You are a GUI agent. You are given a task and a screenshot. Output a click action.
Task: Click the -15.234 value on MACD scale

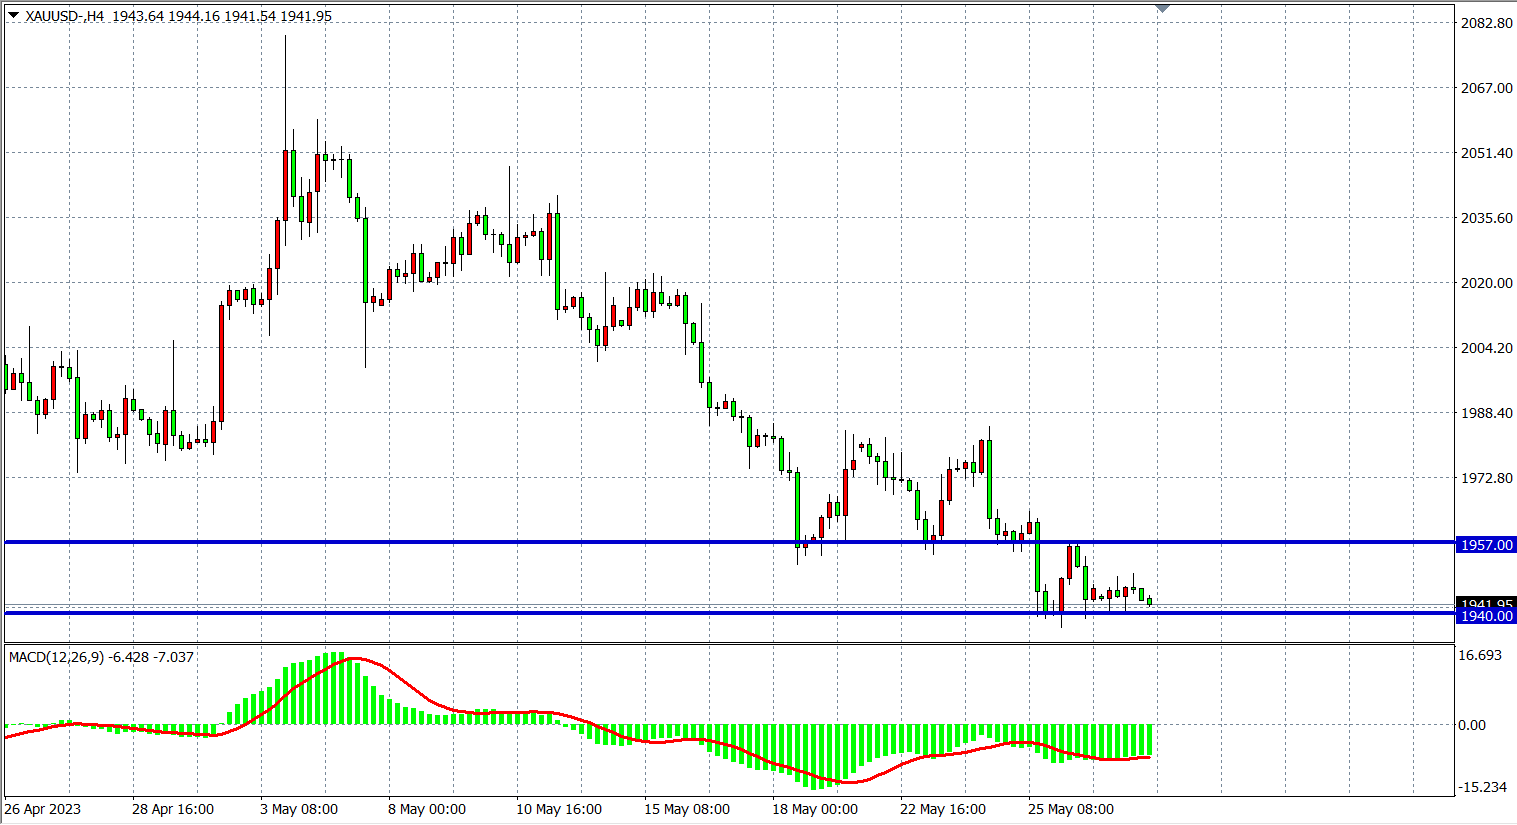[1482, 787]
